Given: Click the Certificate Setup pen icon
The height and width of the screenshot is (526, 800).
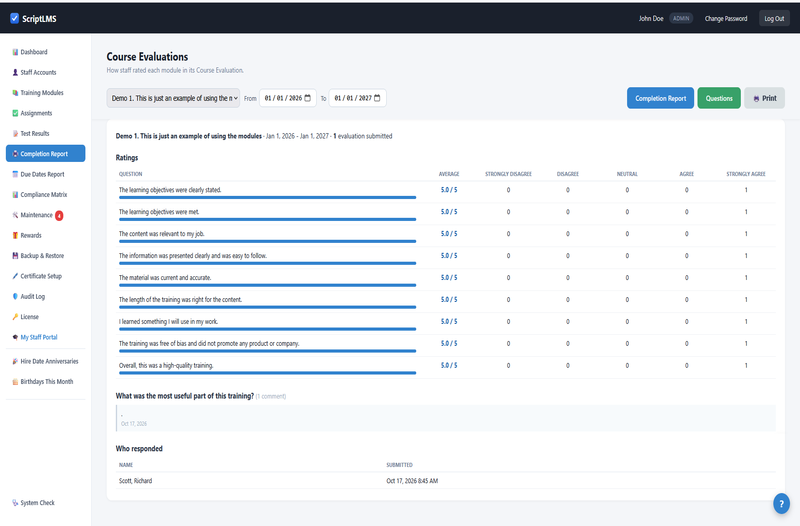Looking at the screenshot, I should click(x=15, y=276).
